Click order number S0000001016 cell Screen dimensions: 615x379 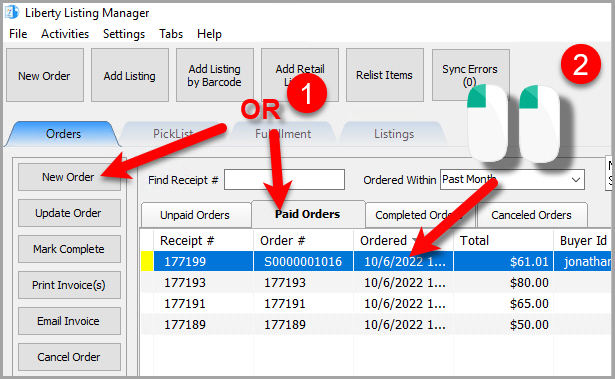click(303, 262)
